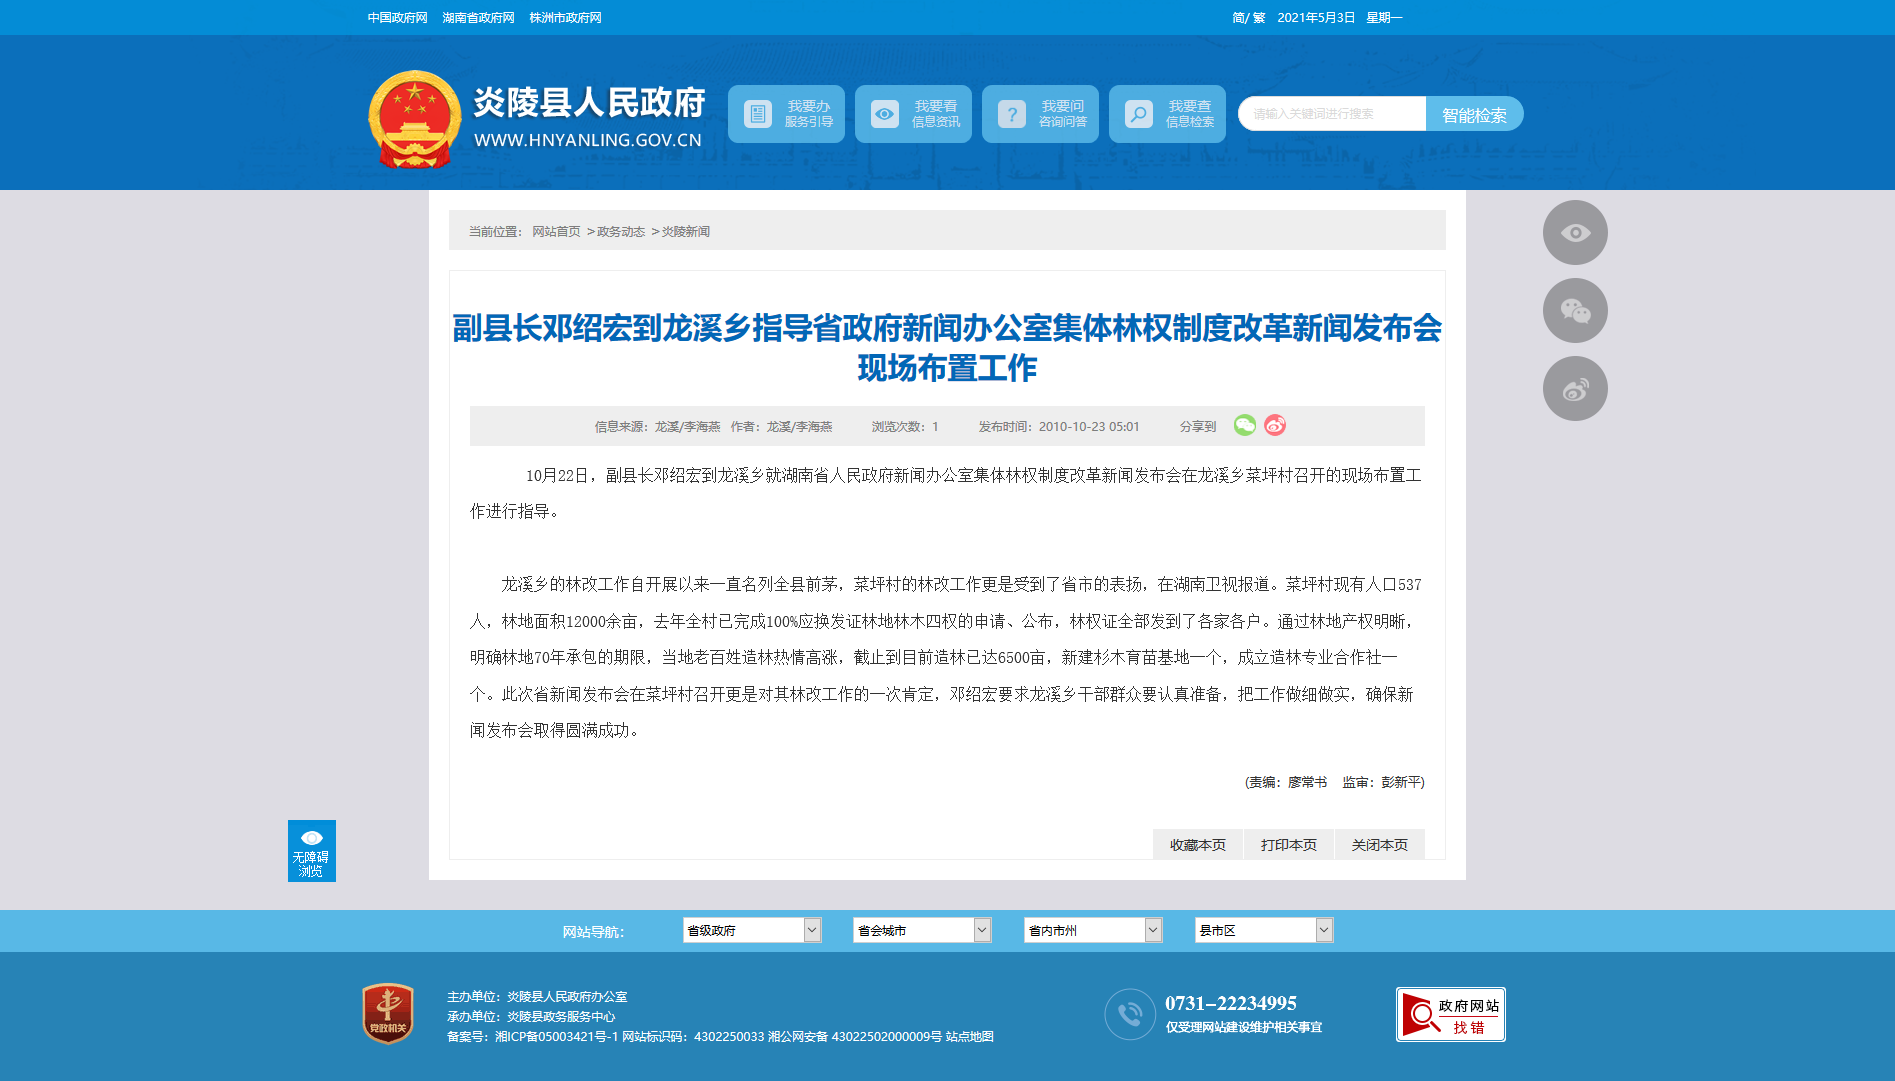Switch to traditional Chinese 繁

1259,18
